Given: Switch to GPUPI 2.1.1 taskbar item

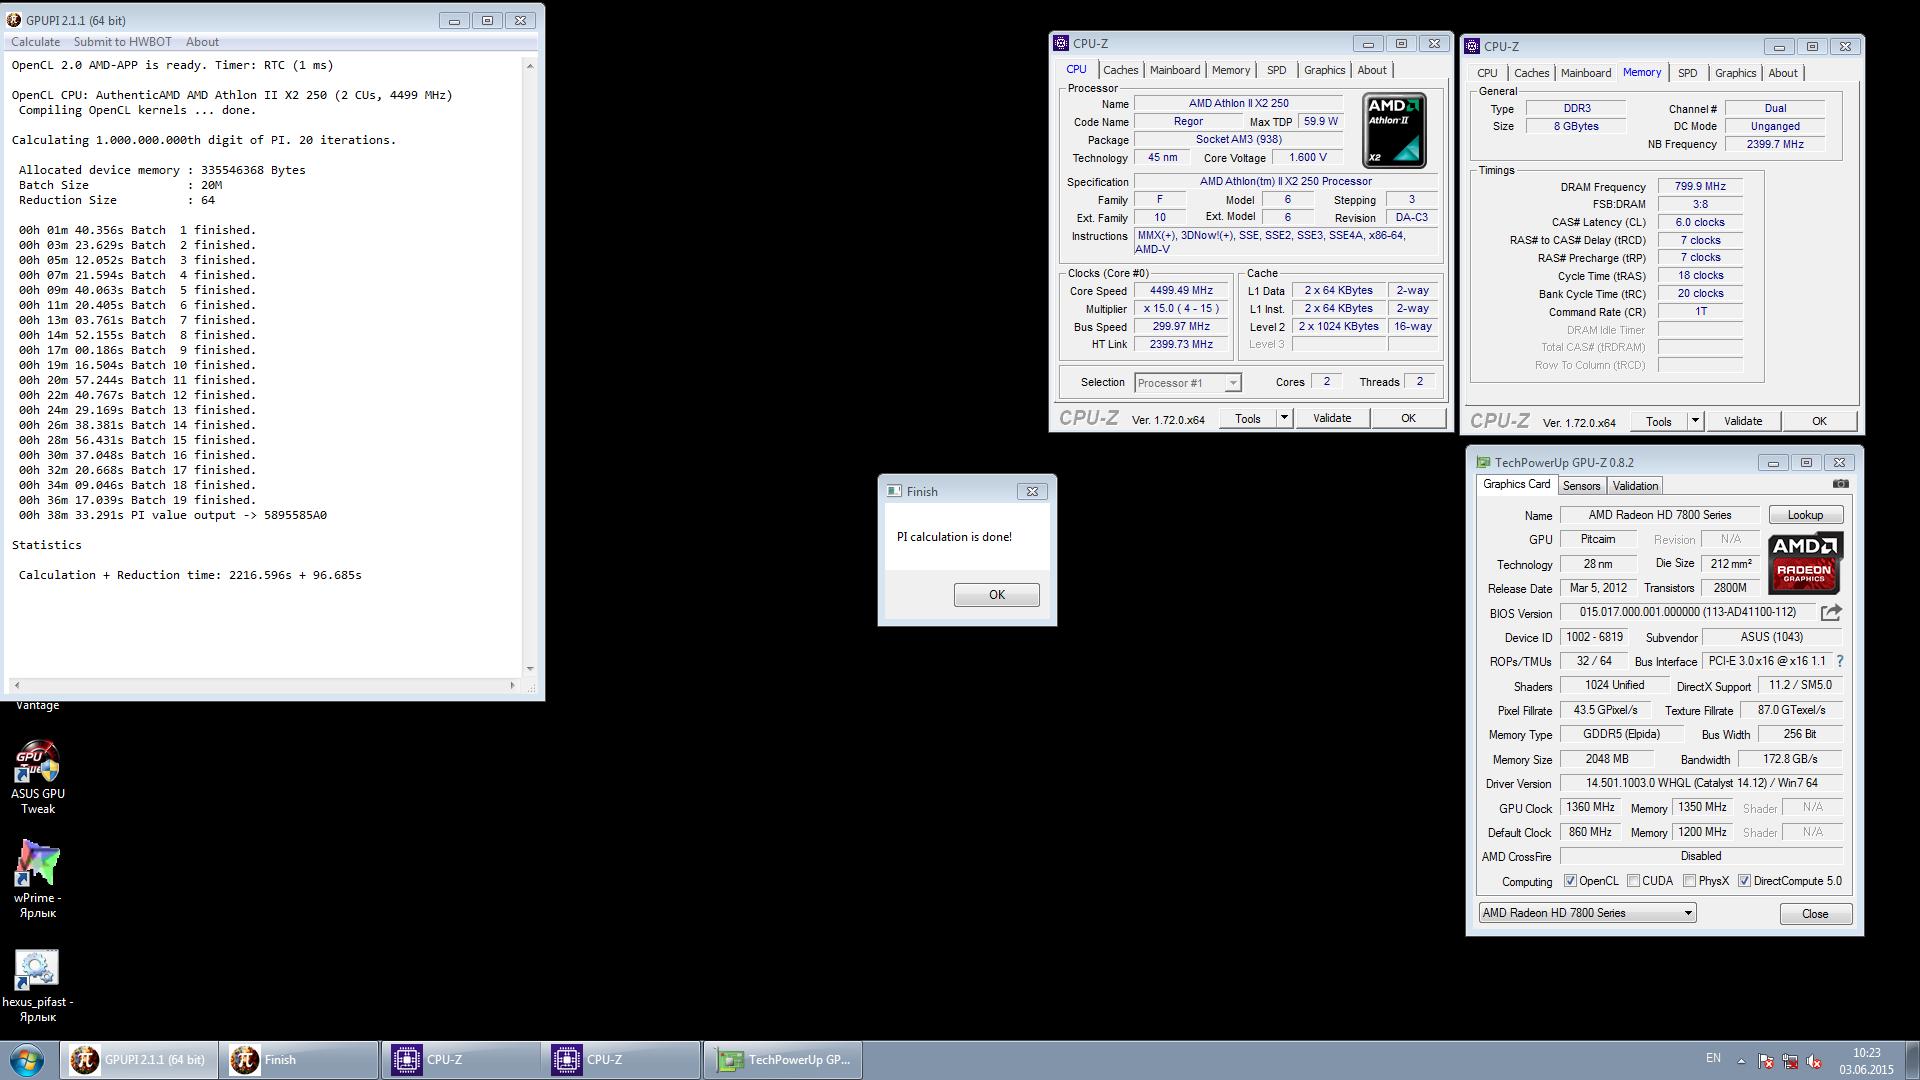Looking at the screenshot, I should (138, 1060).
